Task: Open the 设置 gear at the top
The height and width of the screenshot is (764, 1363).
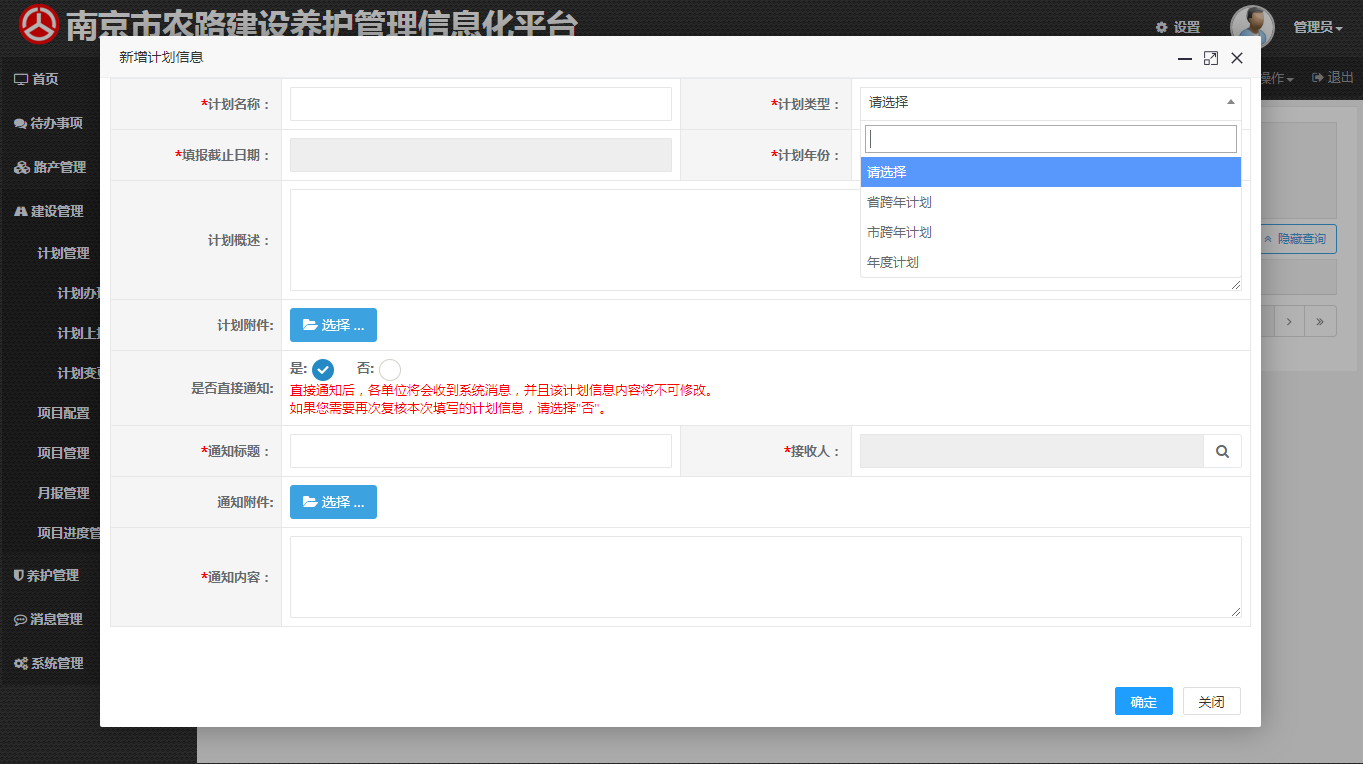Action: [x=1177, y=27]
